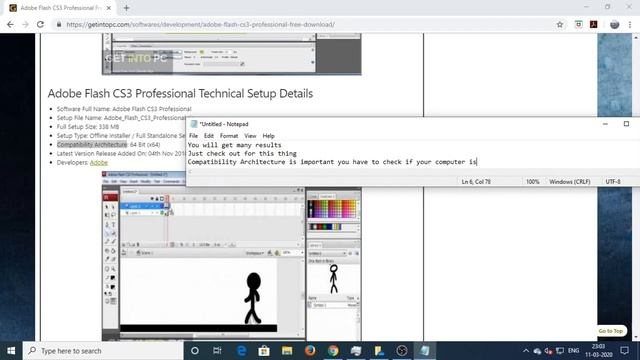Open Microsoft Store from the taskbar
The width and height of the screenshot is (640, 360).
264,351
